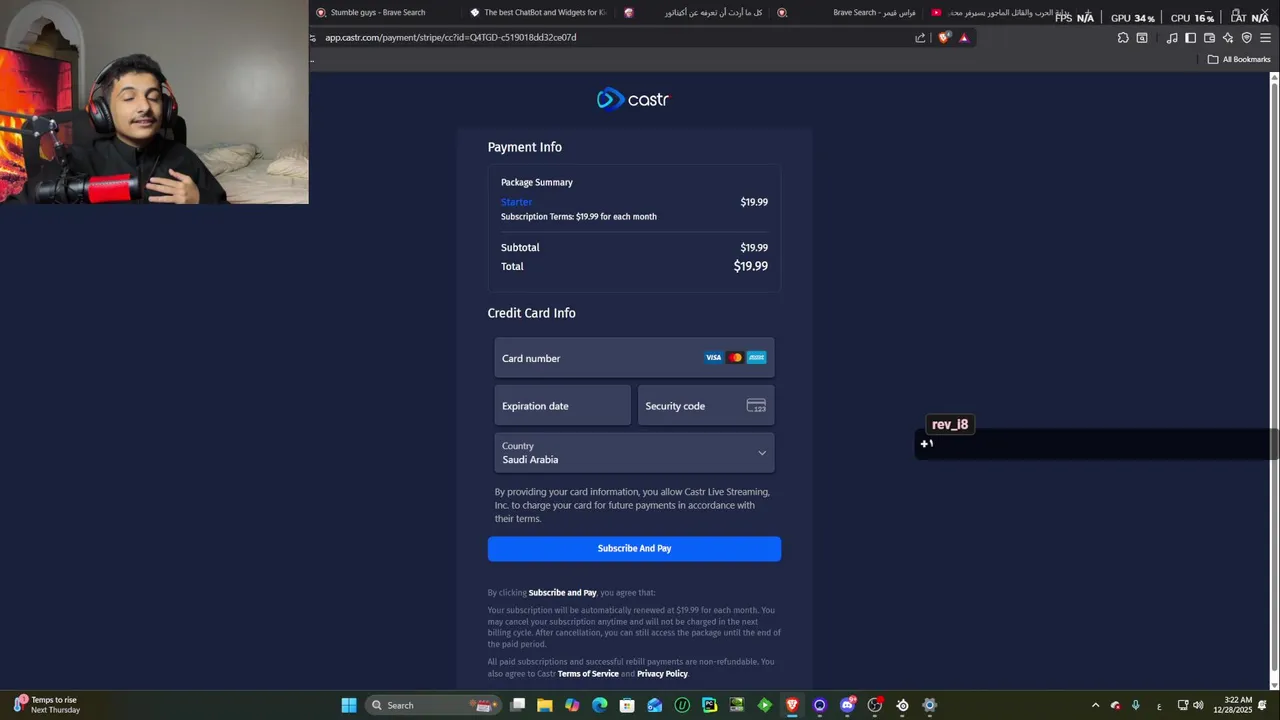The image size is (1280, 720).
Task: Click the address bar URL app.castr.com
Action: coord(450,38)
